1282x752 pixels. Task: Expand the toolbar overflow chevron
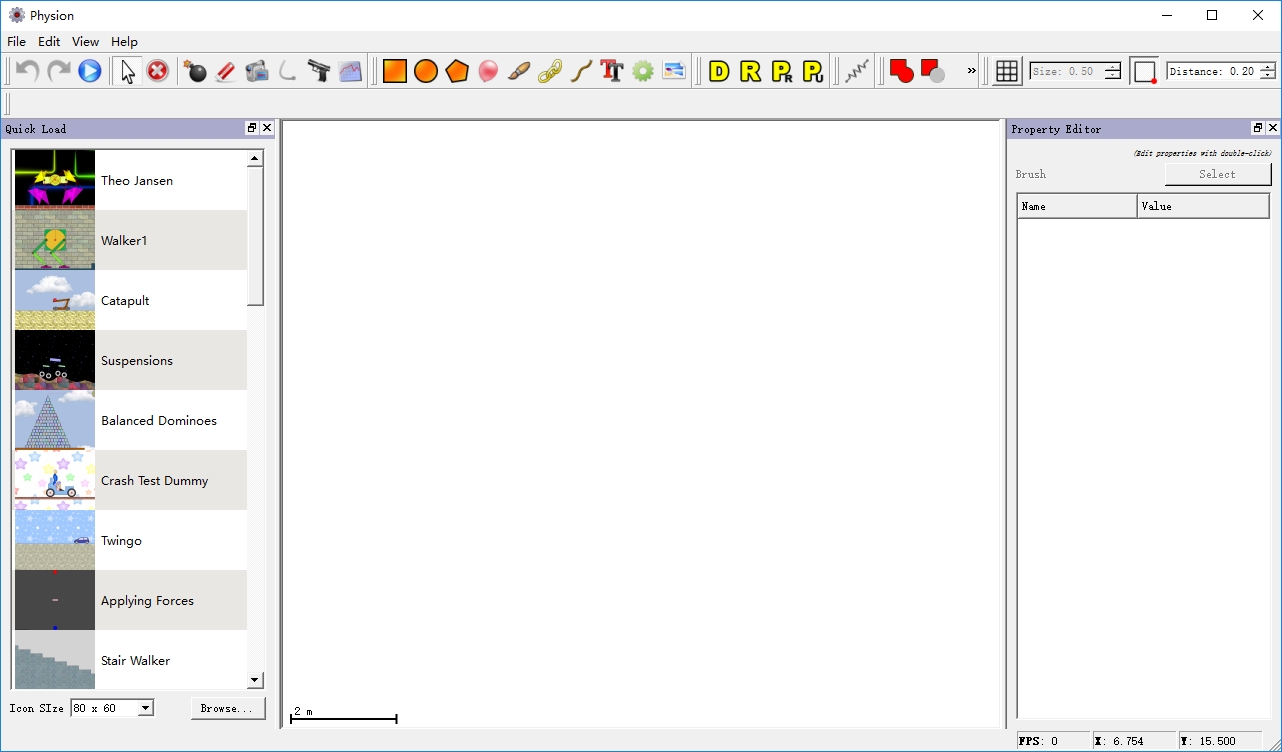tap(971, 71)
